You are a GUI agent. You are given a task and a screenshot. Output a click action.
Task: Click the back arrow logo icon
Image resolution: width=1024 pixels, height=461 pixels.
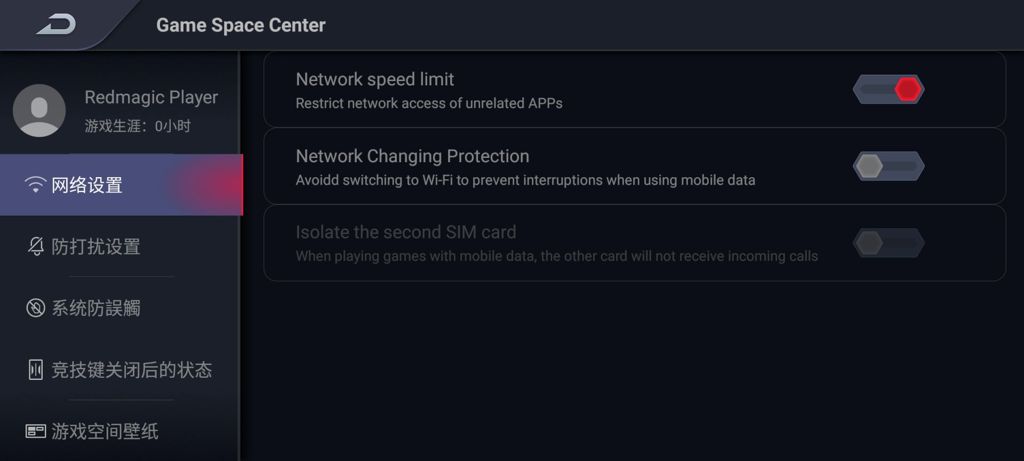pos(56,24)
